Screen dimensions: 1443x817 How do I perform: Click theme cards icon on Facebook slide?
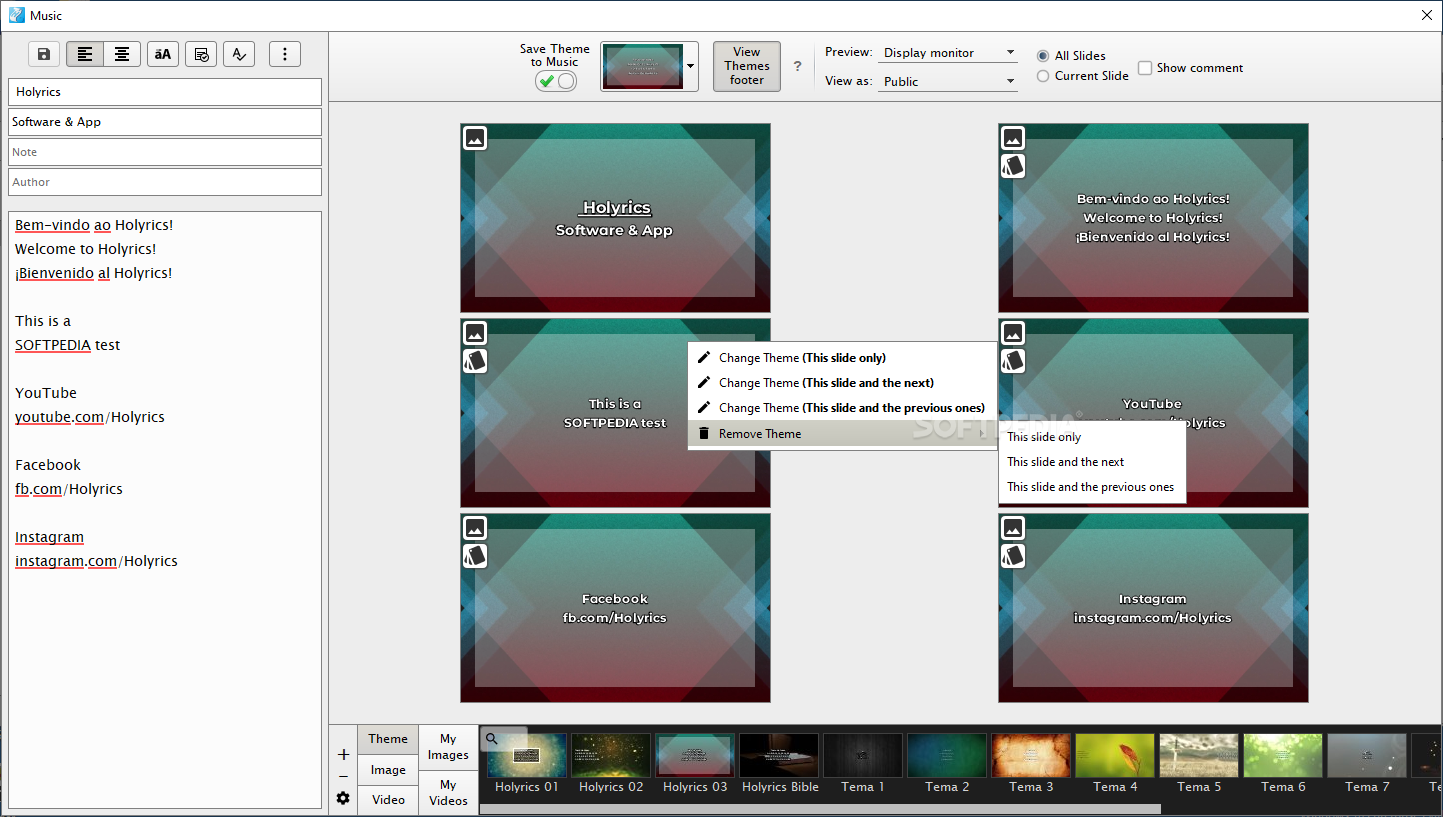point(476,556)
